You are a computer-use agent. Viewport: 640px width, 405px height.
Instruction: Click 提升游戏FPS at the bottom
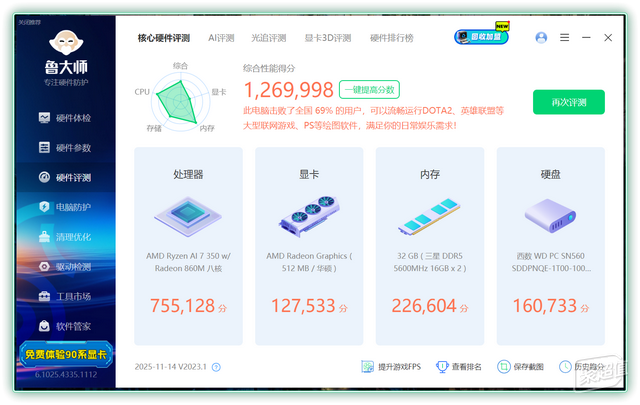click(x=393, y=367)
